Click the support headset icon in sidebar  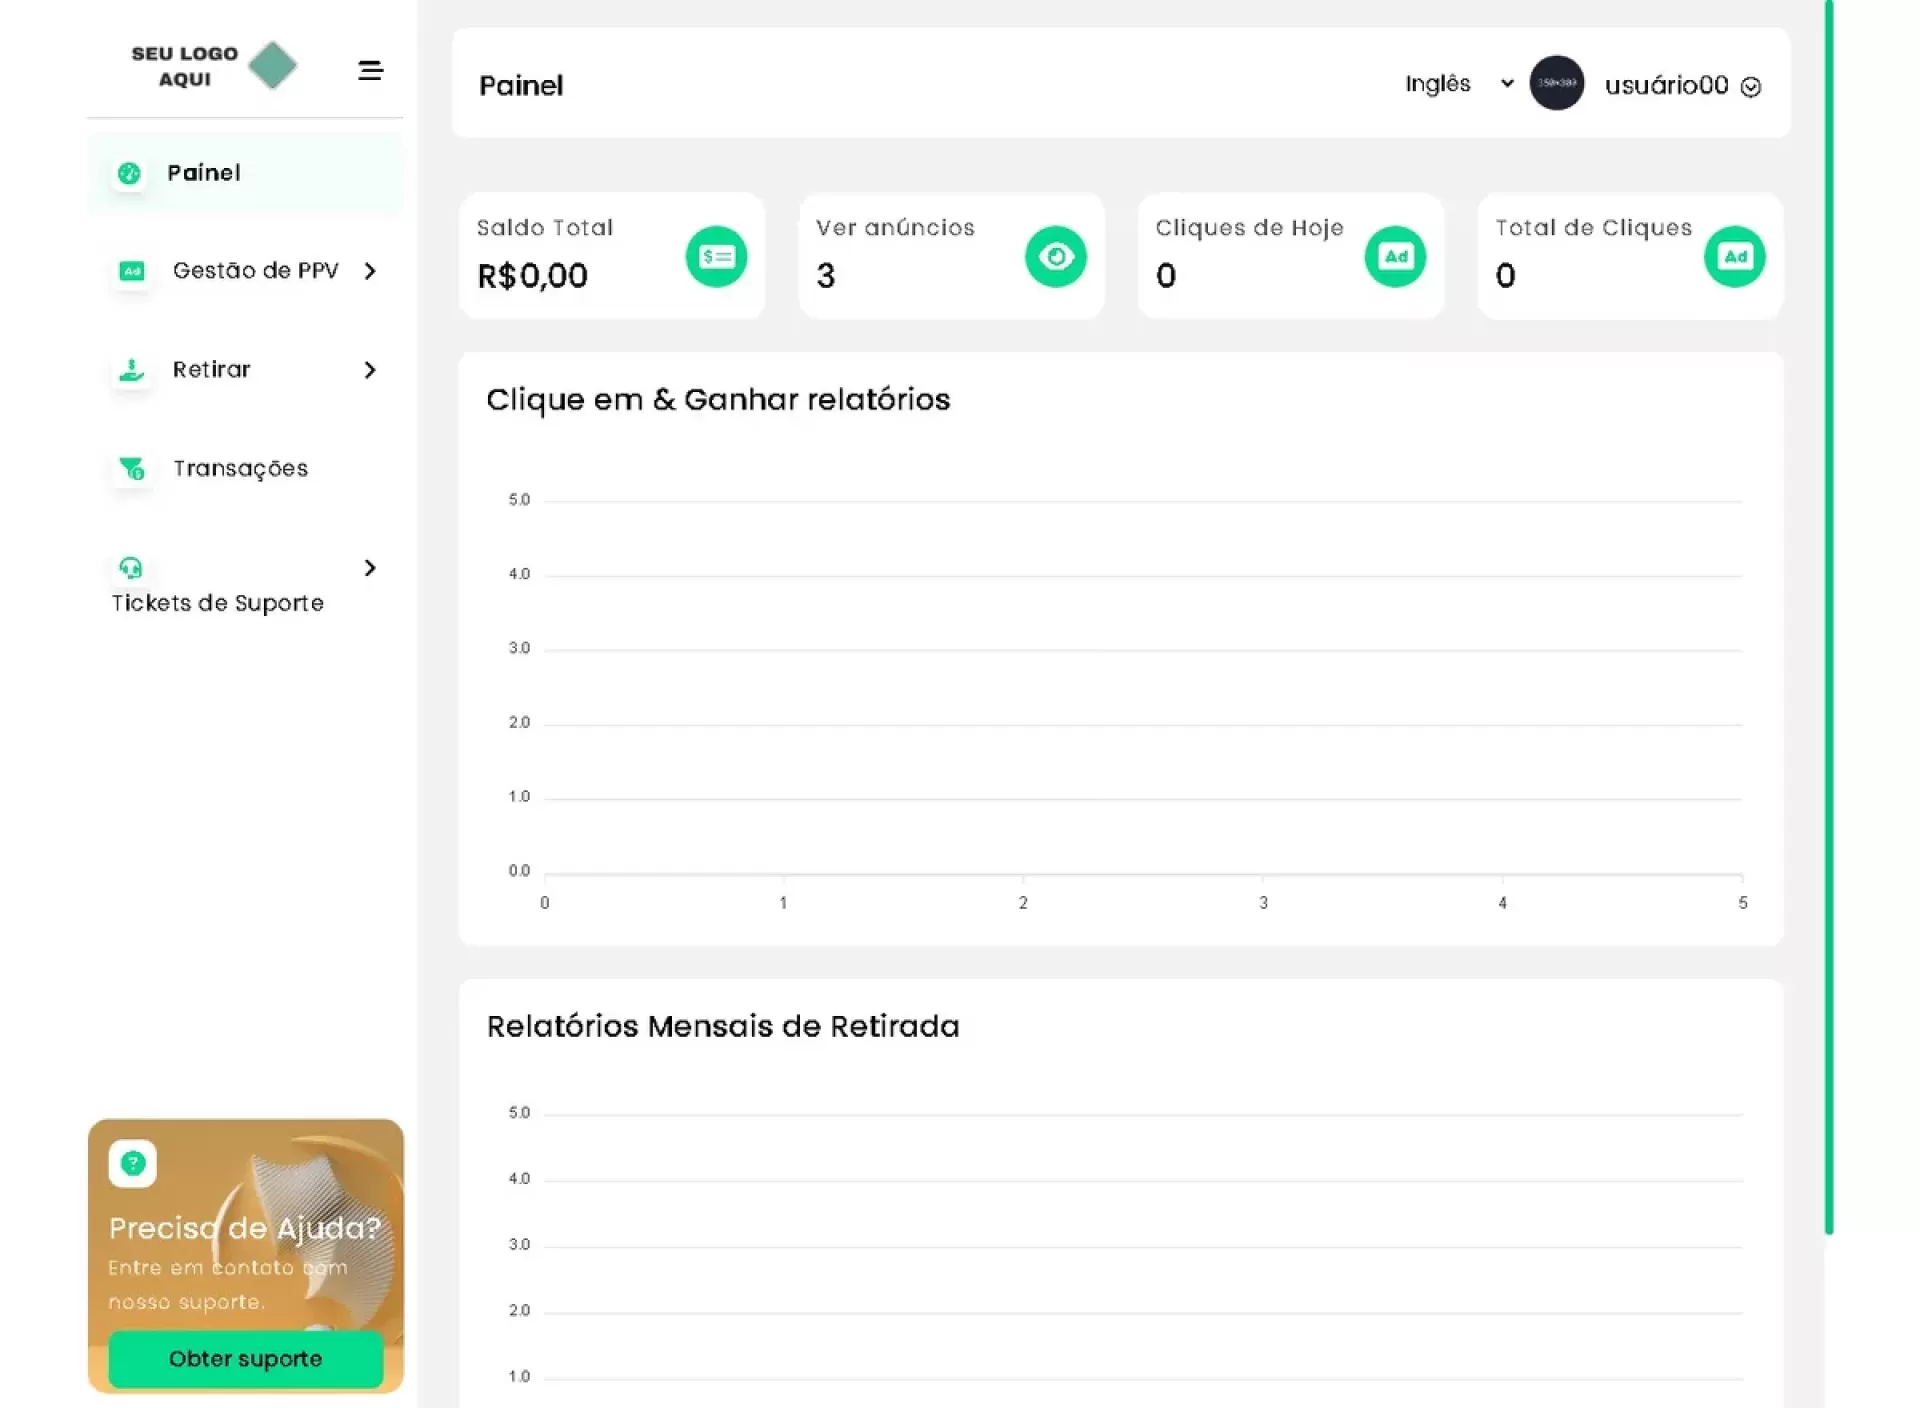click(131, 568)
